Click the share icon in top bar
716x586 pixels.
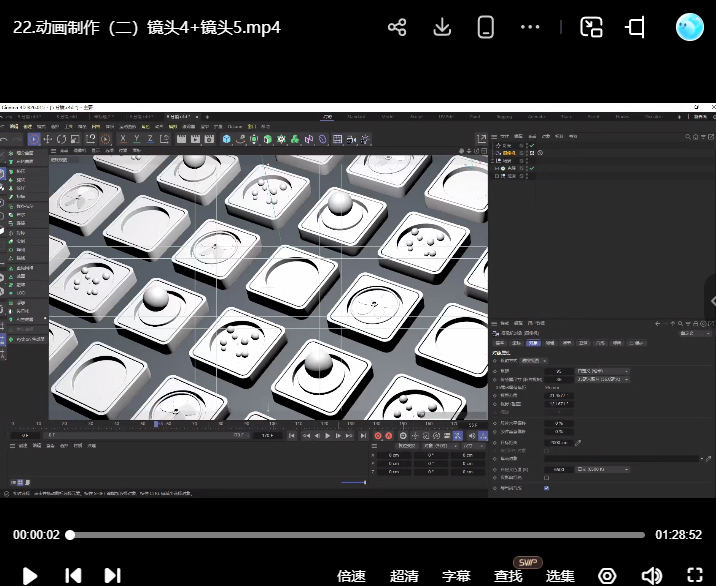click(397, 27)
